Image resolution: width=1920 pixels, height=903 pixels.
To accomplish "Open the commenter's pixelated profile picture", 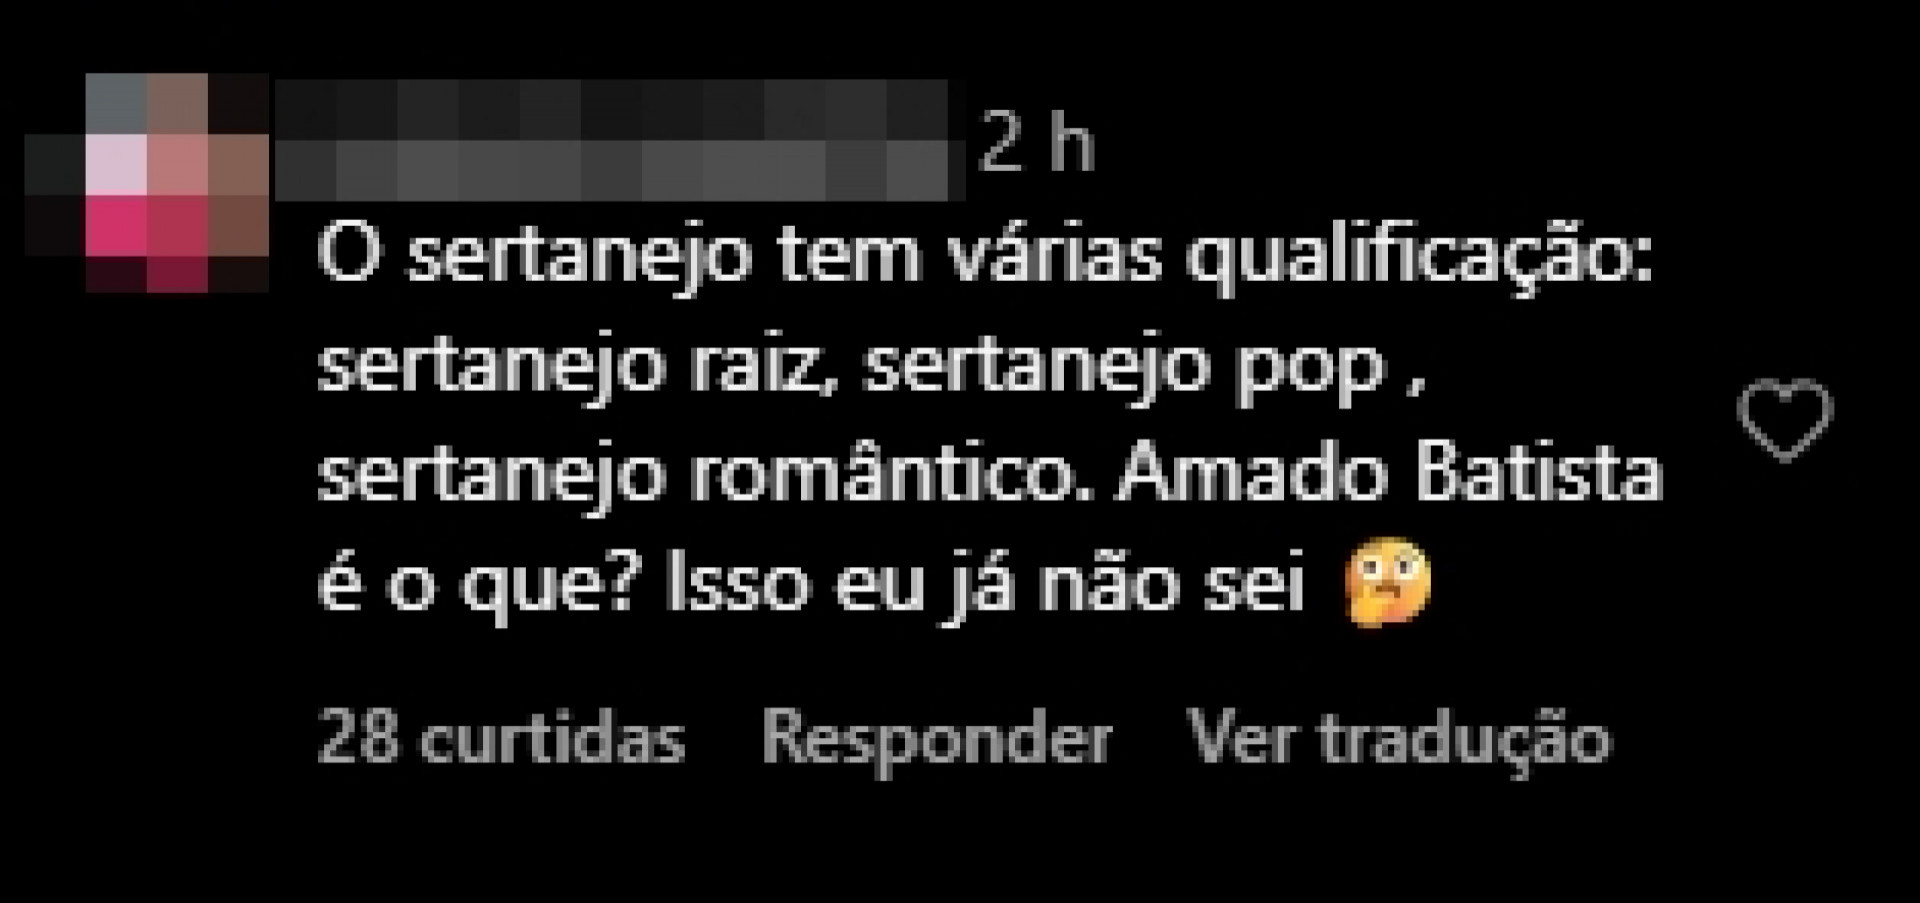I will [147, 182].
